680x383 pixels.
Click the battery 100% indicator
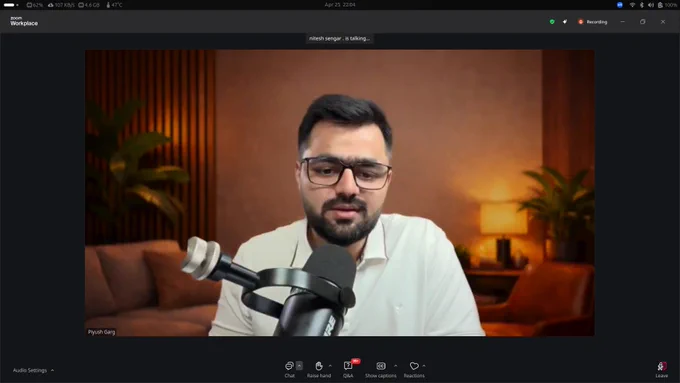pos(667,5)
